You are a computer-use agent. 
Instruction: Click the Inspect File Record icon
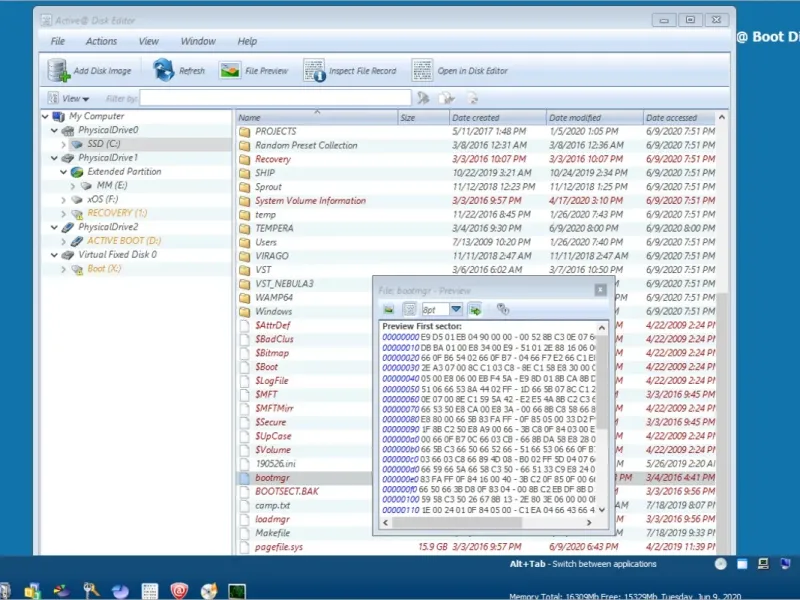[x=314, y=71]
